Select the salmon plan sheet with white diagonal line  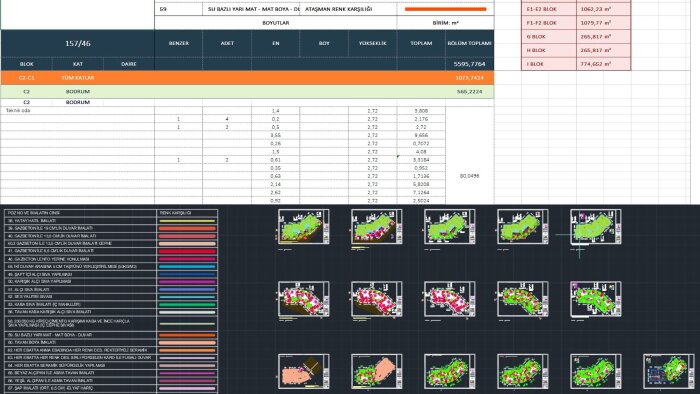pos(304,371)
